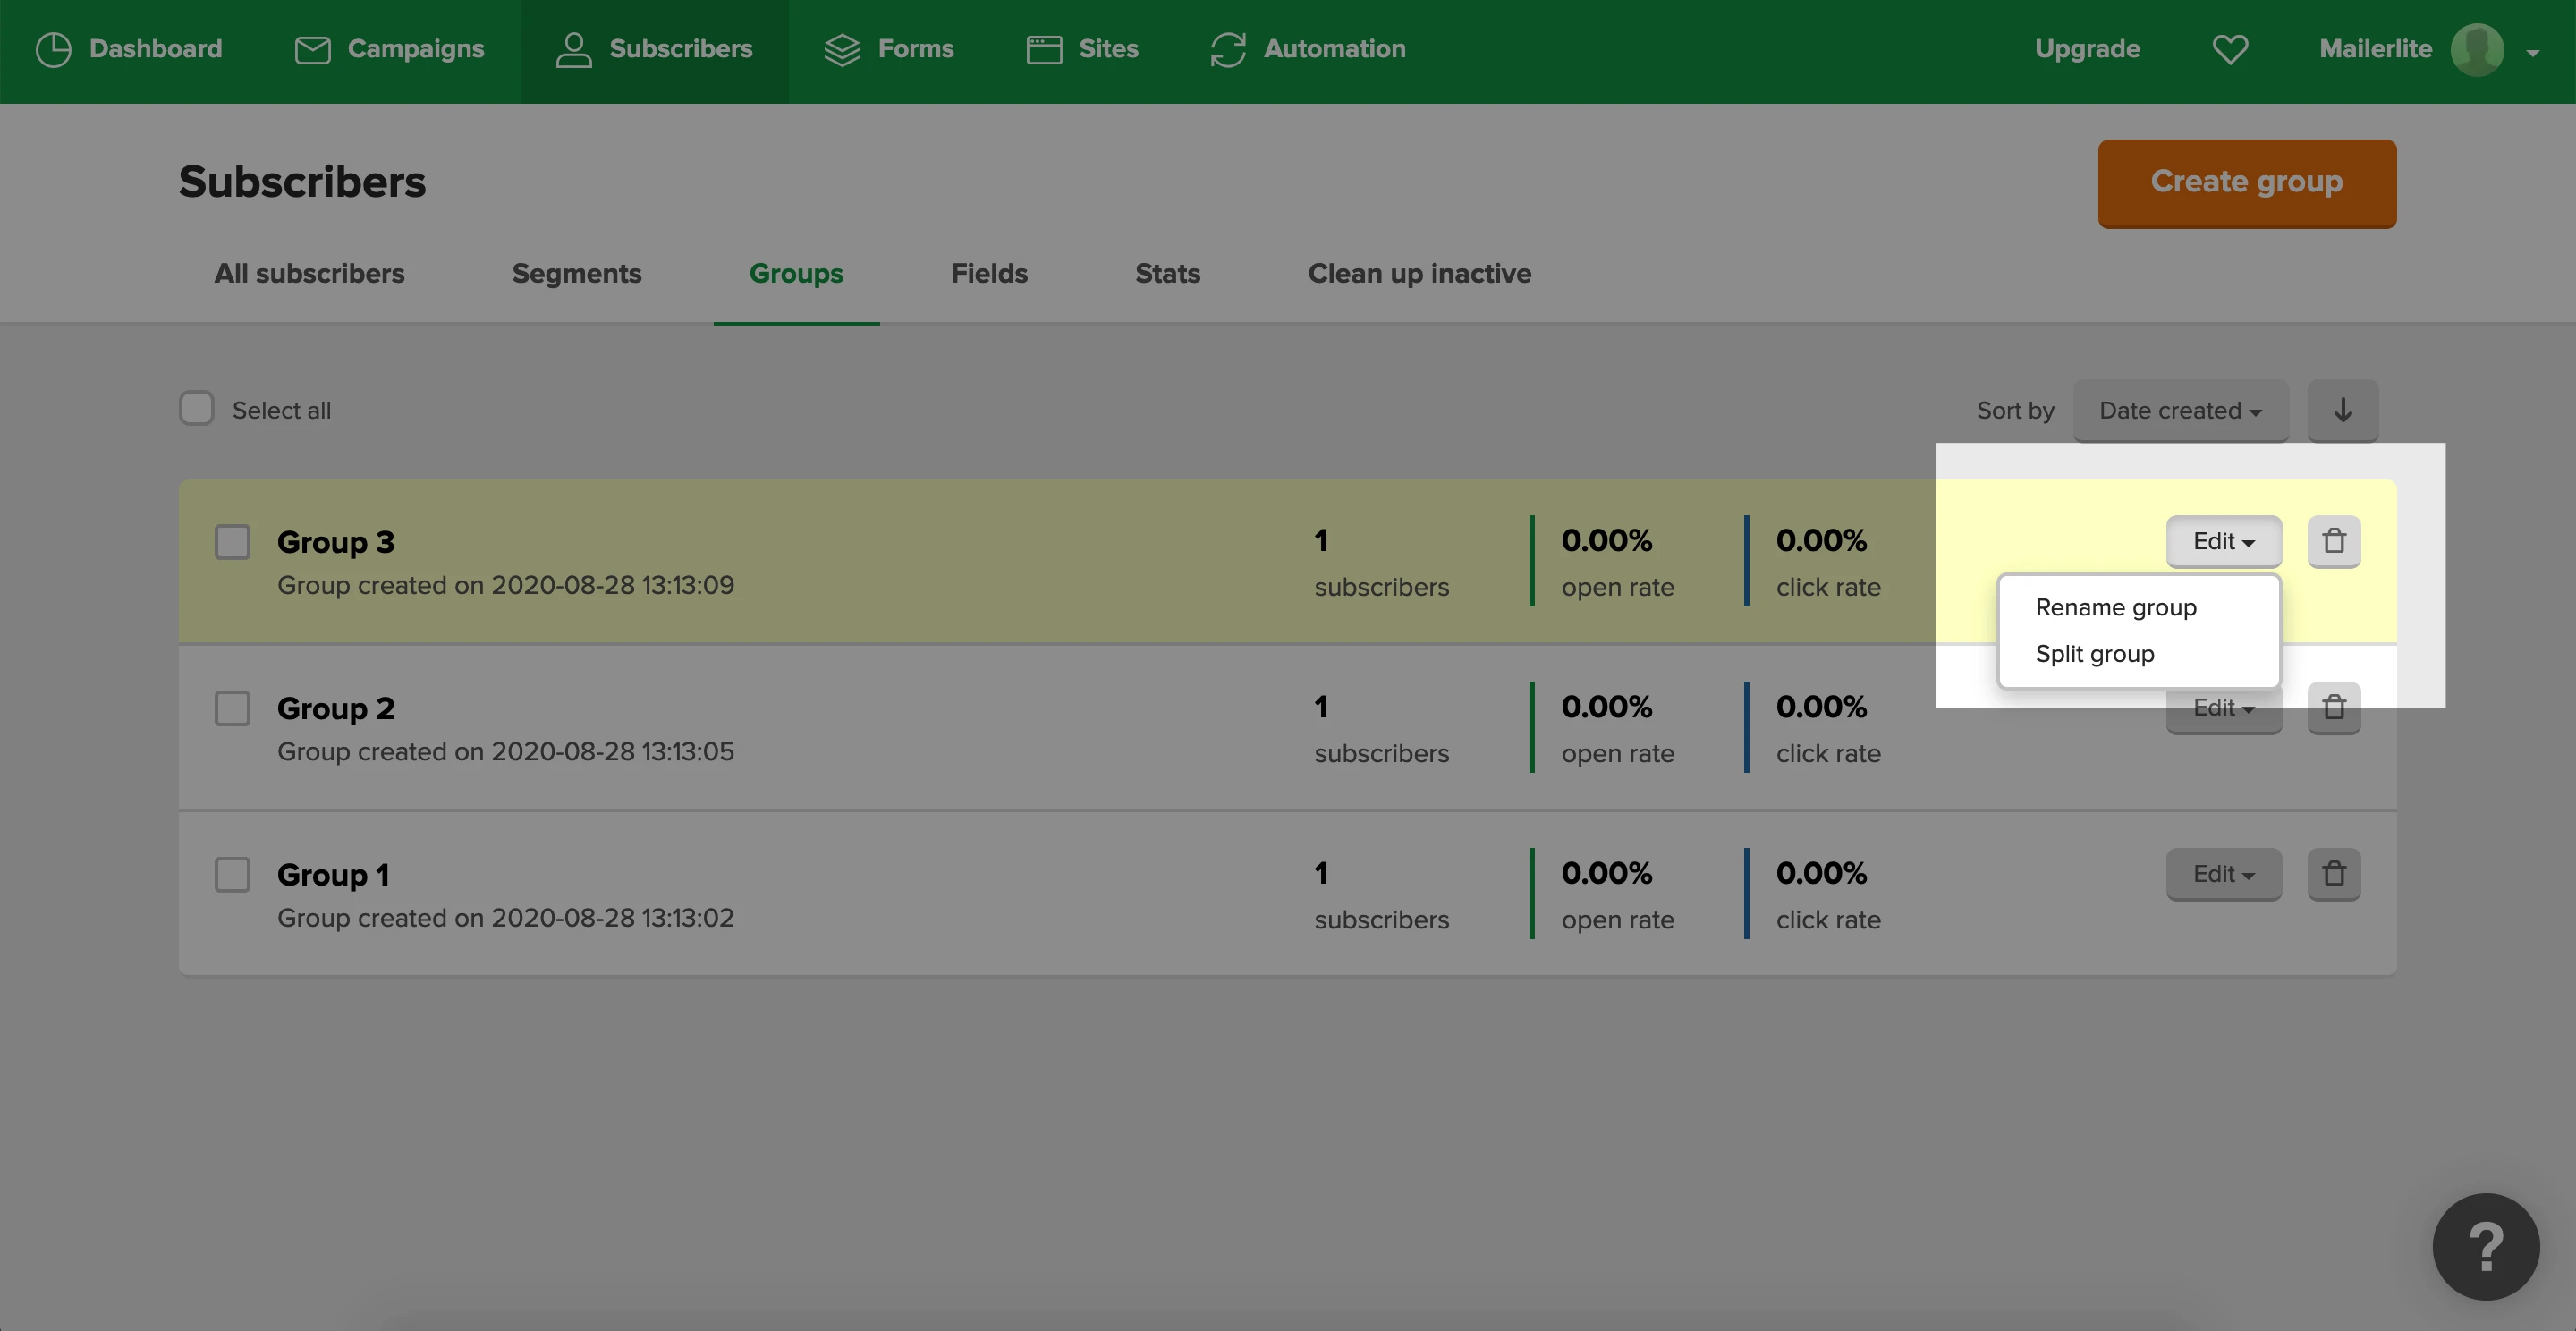The image size is (2576, 1331).
Task: Switch to the Segments tab
Action: pyautogui.click(x=576, y=273)
